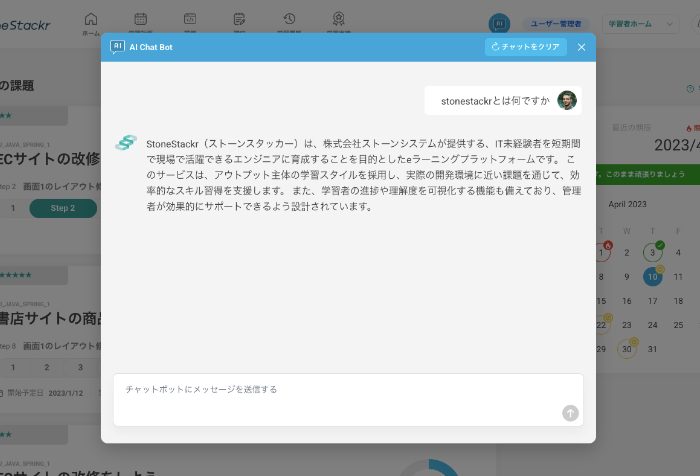Click the StoneStackr logo in header

(25, 25)
